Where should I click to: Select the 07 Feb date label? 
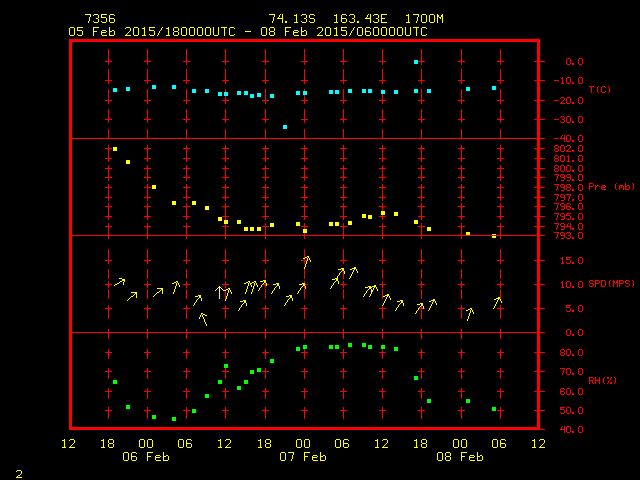point(303,457)
